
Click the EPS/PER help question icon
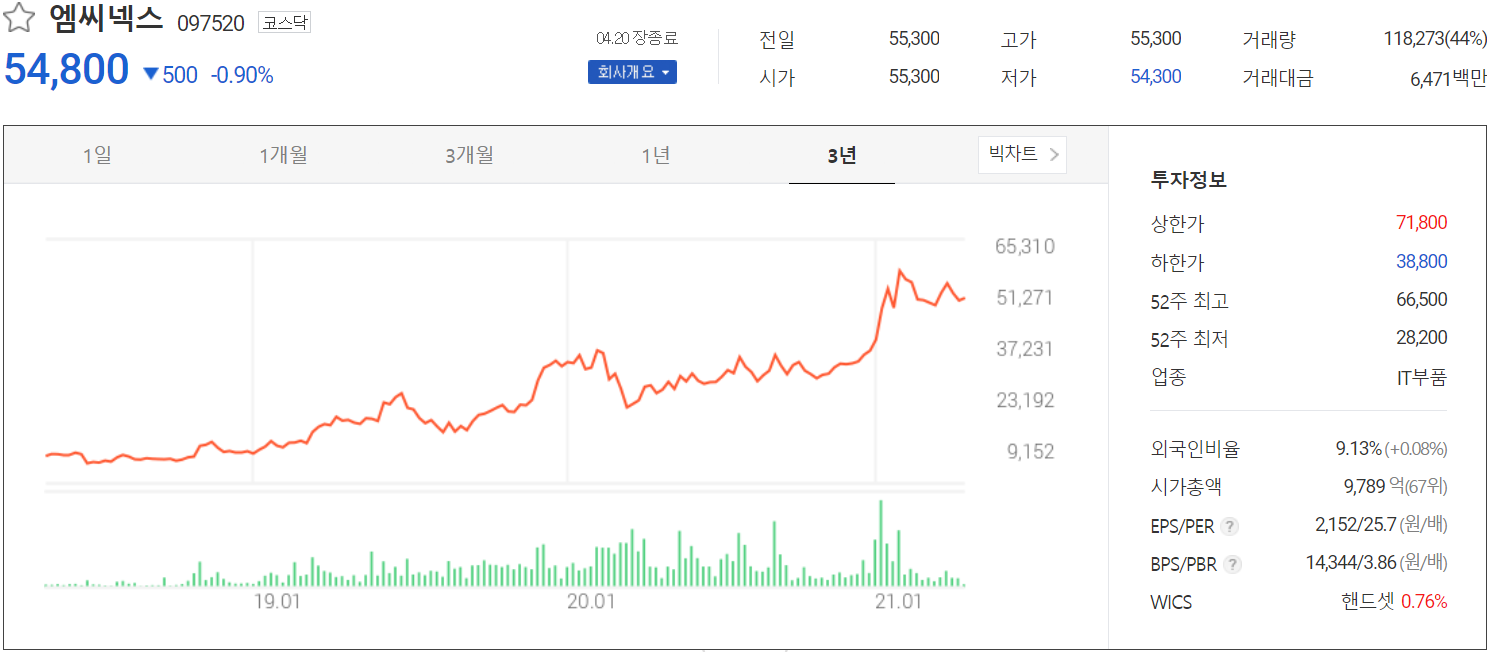pyautogui.click(x=1230, y=526)
